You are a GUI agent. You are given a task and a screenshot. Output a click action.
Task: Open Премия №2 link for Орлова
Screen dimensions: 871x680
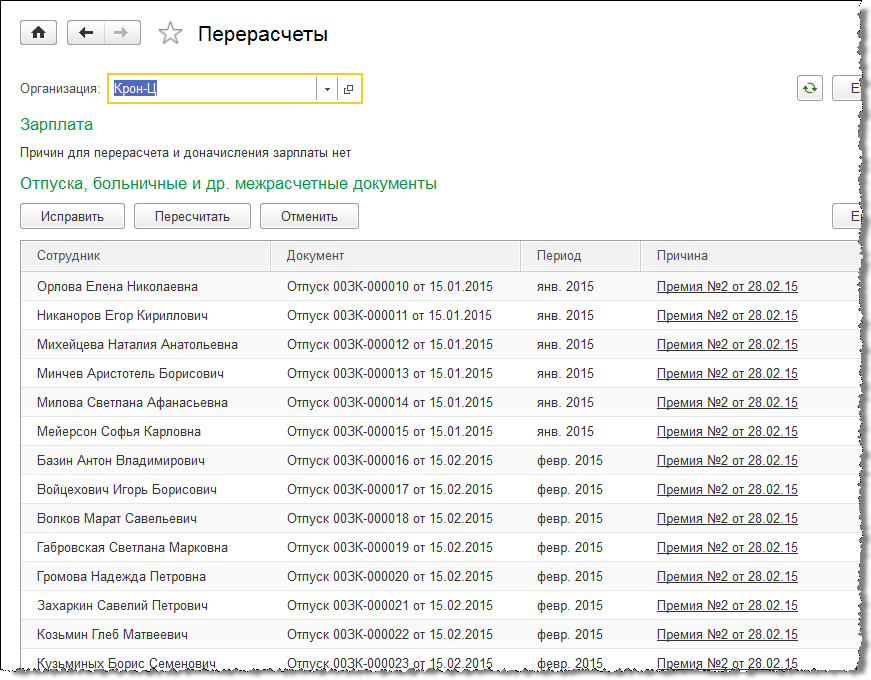coord(727,286)
